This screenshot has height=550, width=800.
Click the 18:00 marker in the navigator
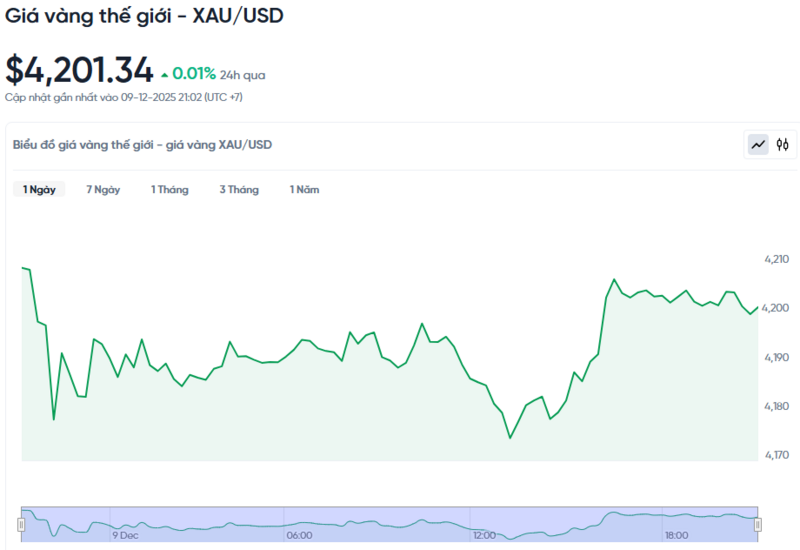click(x=678, y=536)
